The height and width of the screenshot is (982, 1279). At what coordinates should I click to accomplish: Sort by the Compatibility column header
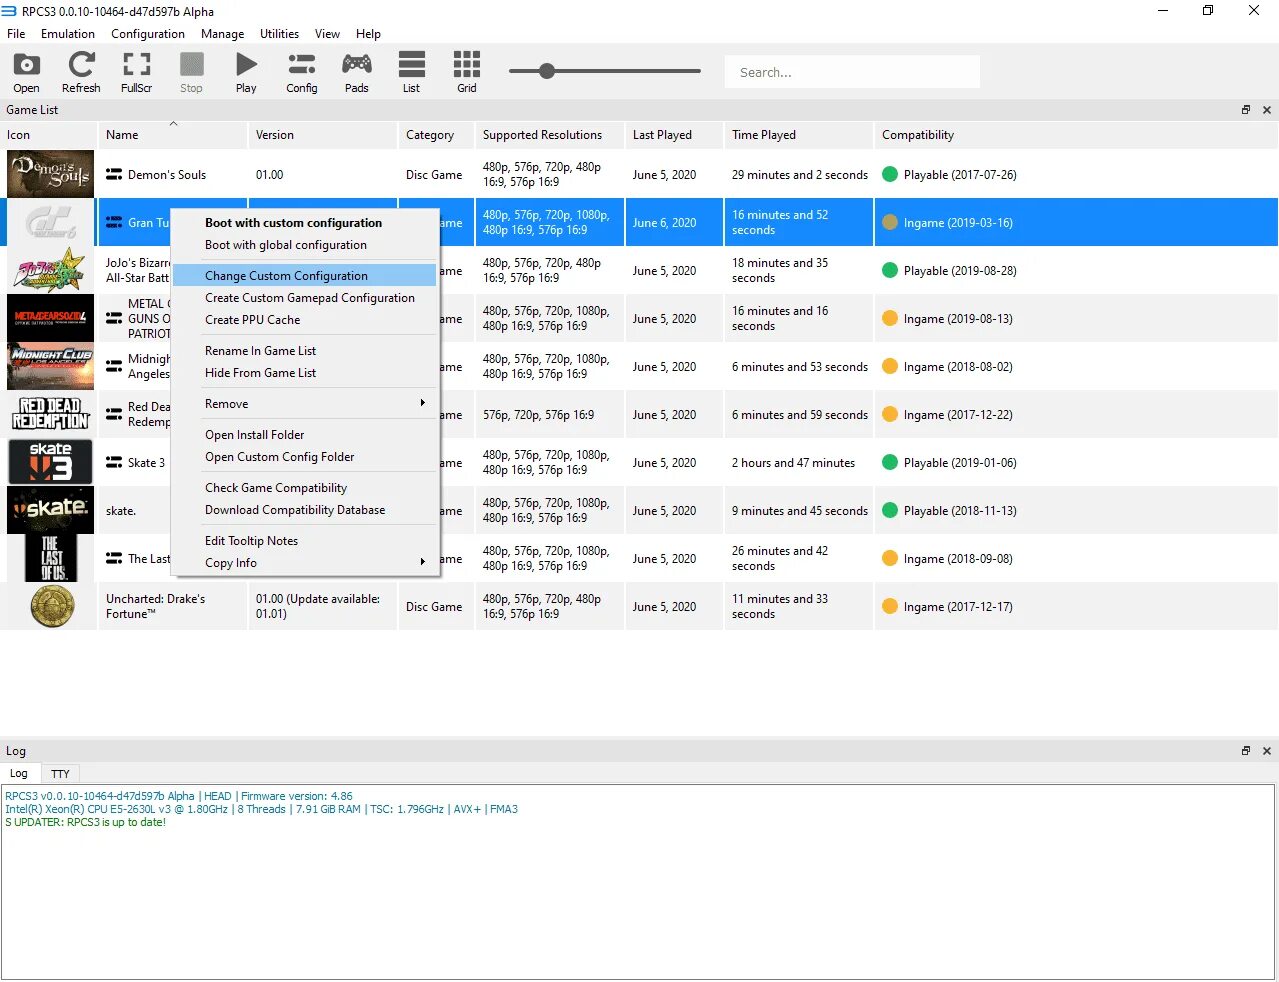(1076, 135)
